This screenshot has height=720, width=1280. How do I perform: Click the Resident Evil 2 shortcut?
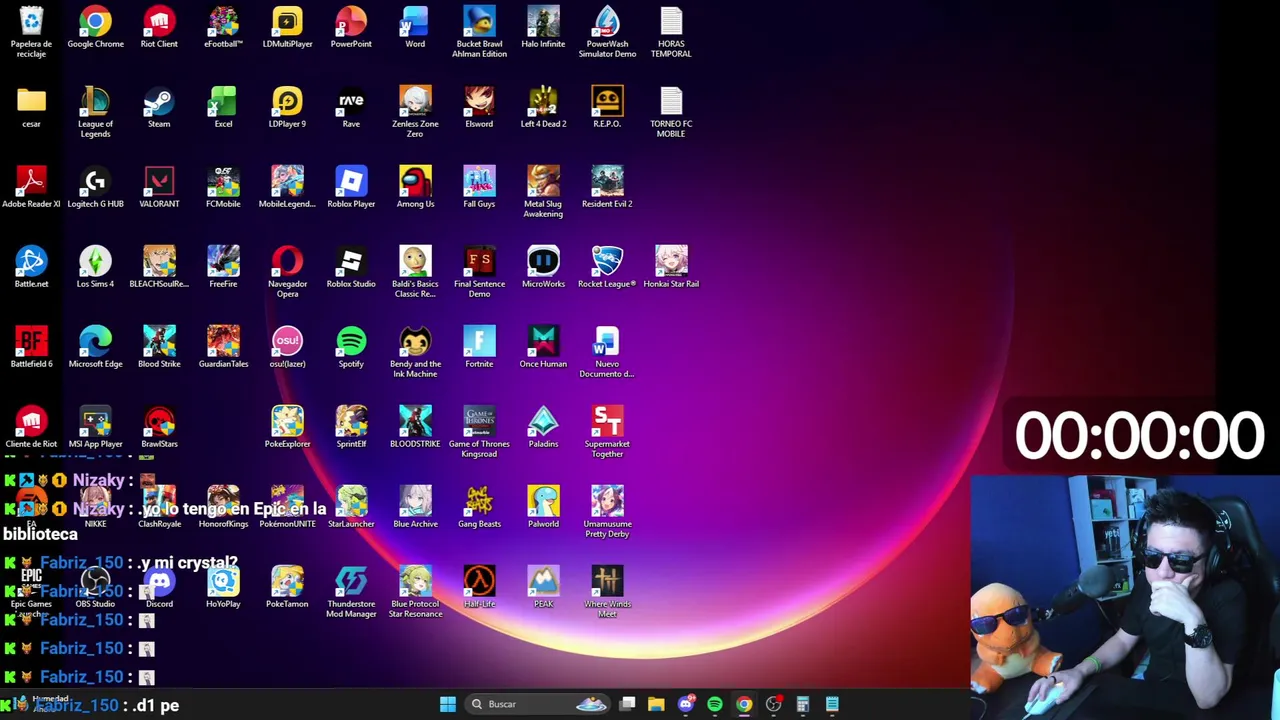point(607,188)
